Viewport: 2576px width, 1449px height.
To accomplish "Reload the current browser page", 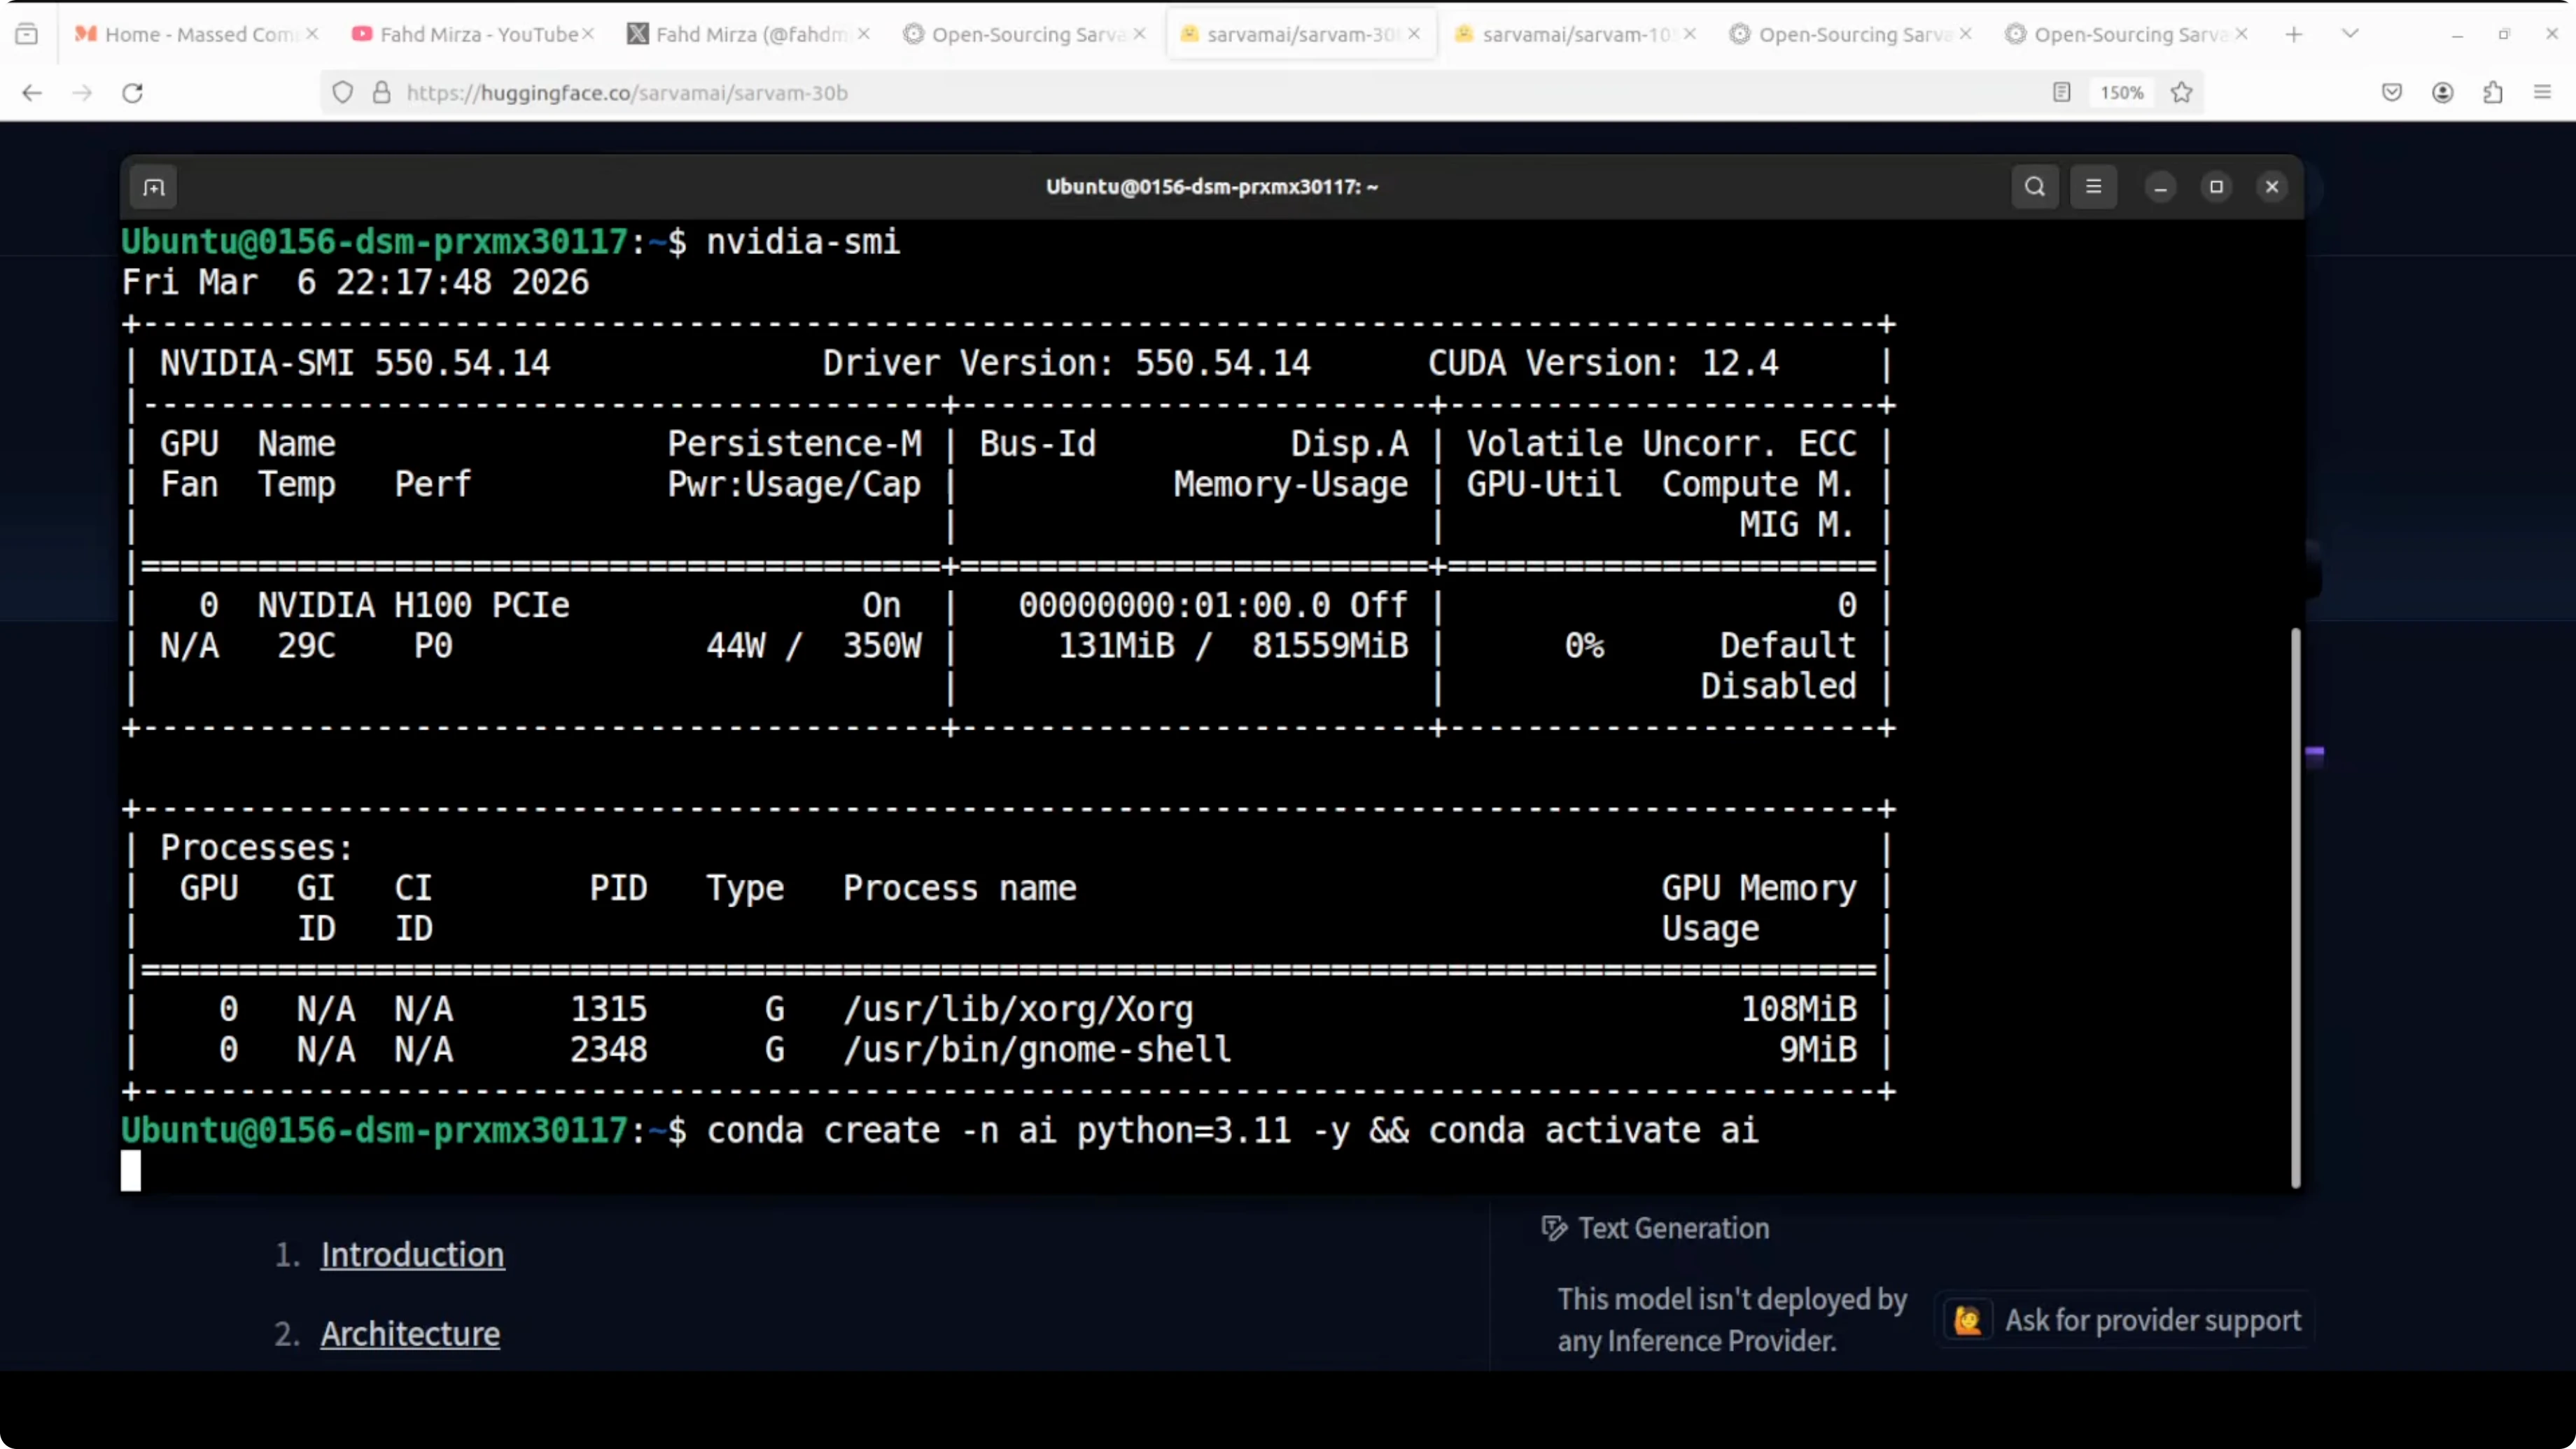I will 133,93.
